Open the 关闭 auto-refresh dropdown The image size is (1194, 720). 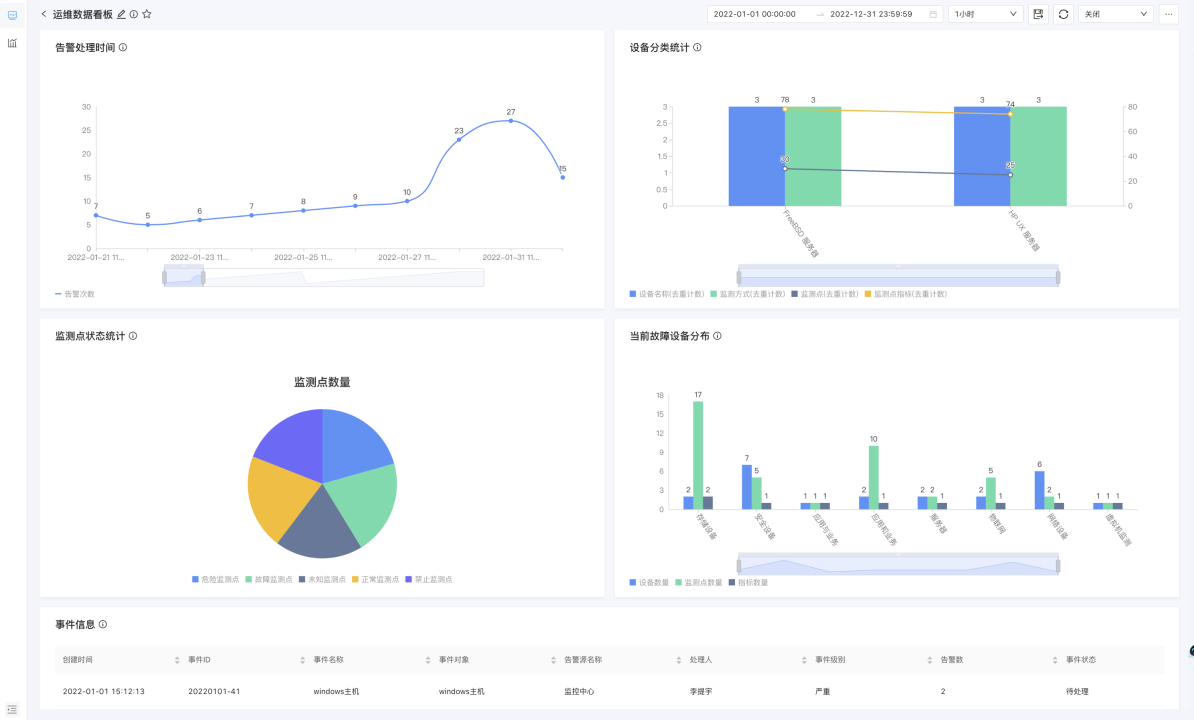coord(1115,14)
